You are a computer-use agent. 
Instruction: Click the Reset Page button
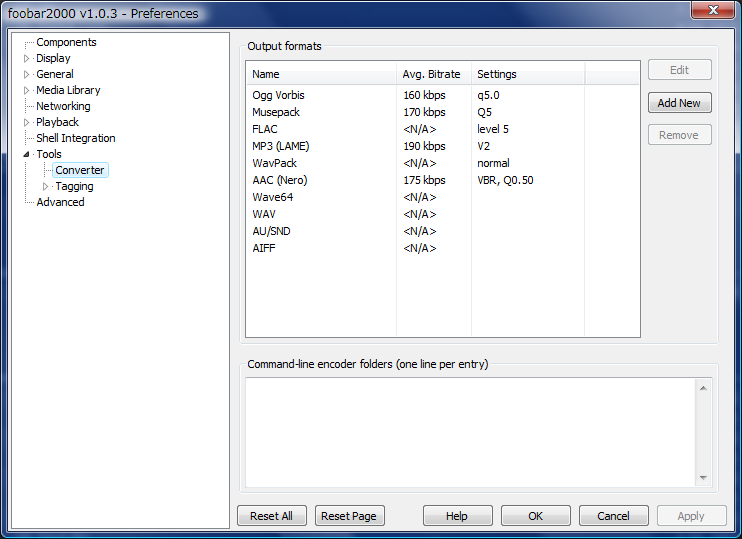click(x=349, y=516)
